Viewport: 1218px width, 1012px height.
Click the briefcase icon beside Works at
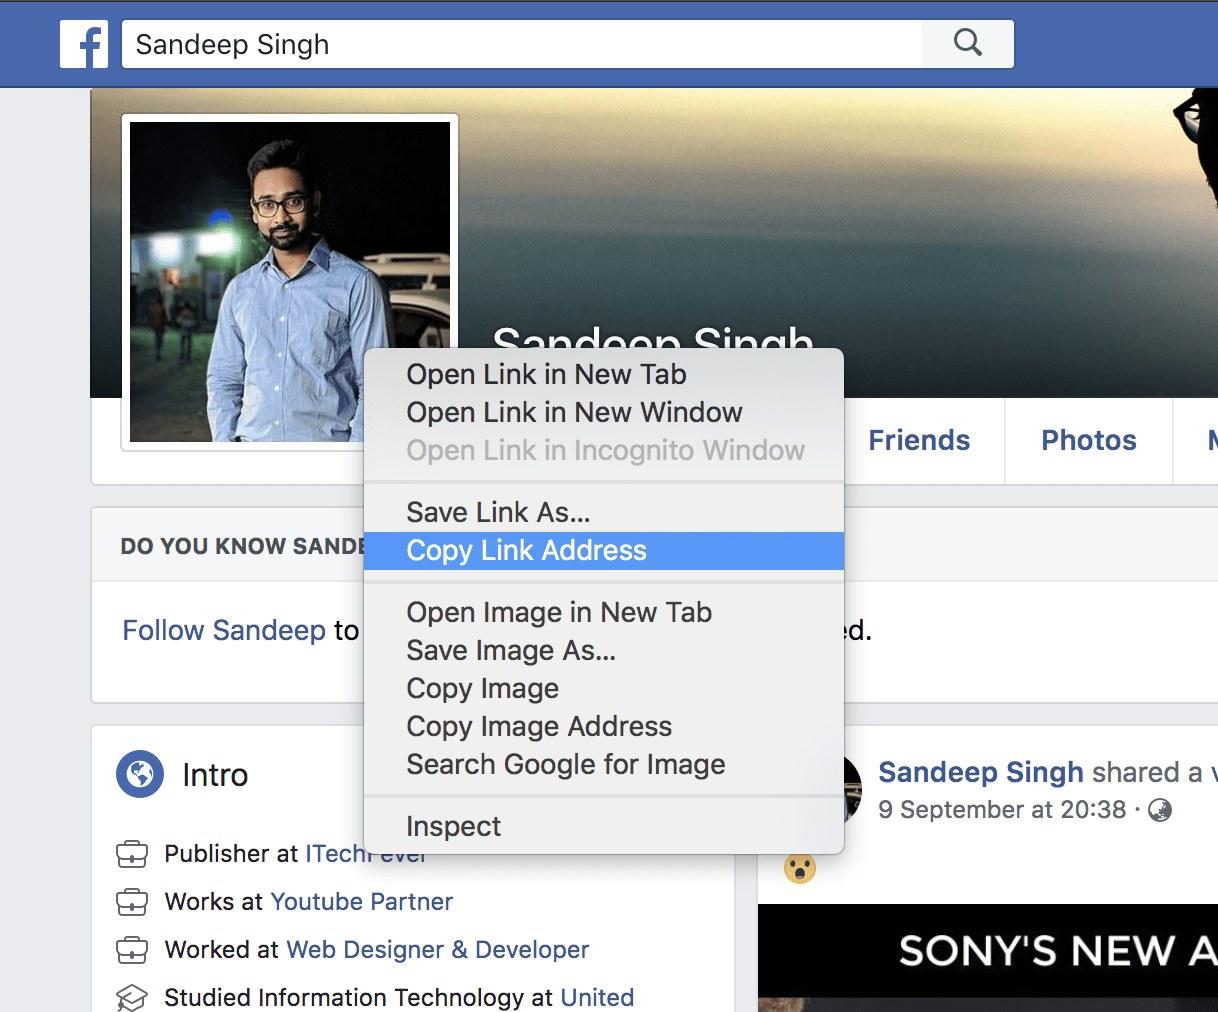coord(132,902)
